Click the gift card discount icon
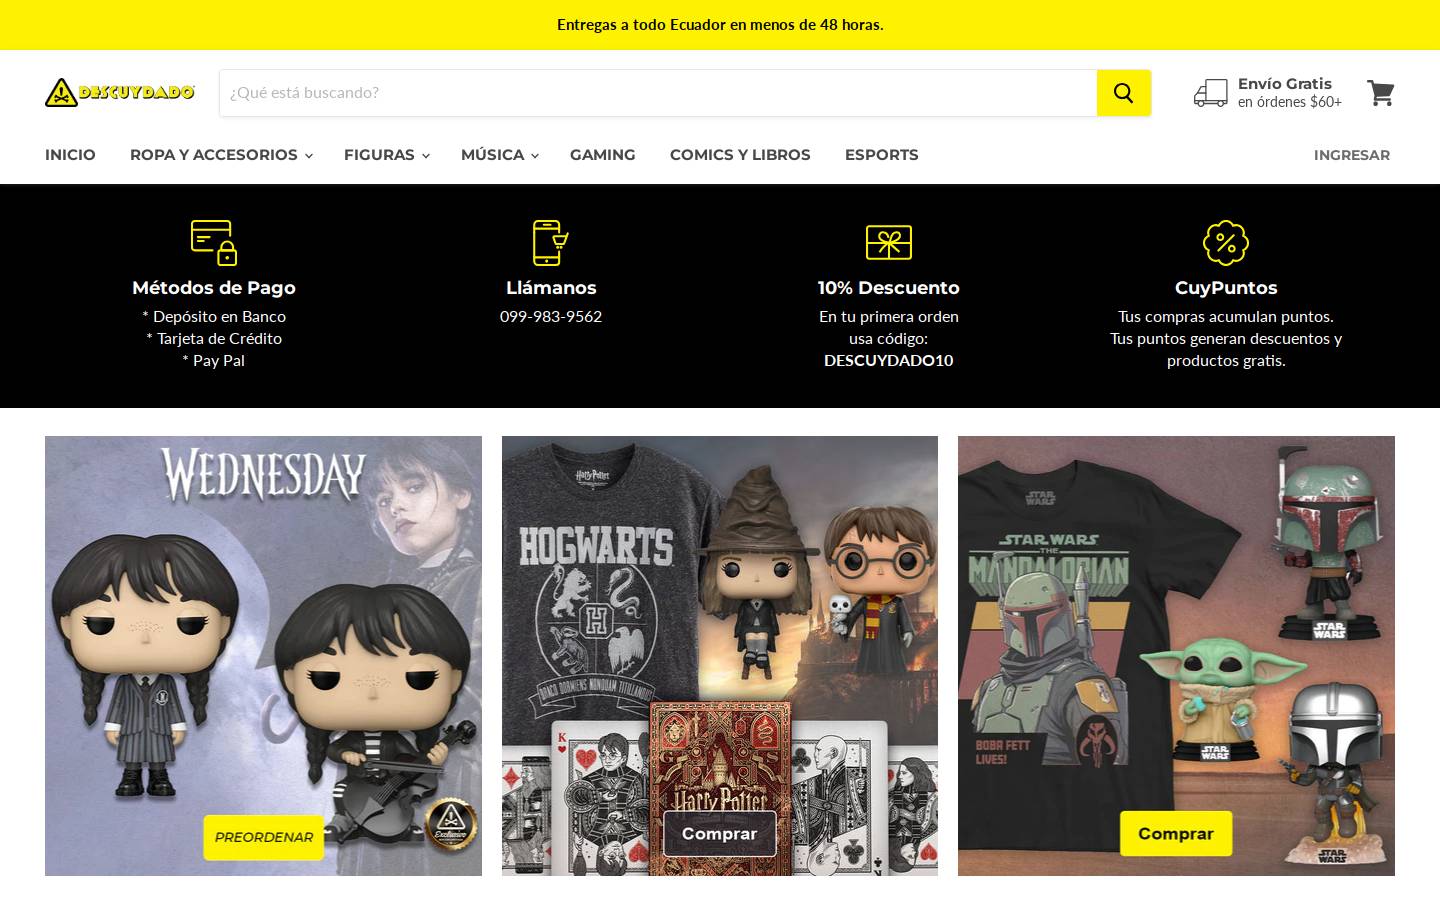This screenshot has height=900, width=1440. pos(888,242)
